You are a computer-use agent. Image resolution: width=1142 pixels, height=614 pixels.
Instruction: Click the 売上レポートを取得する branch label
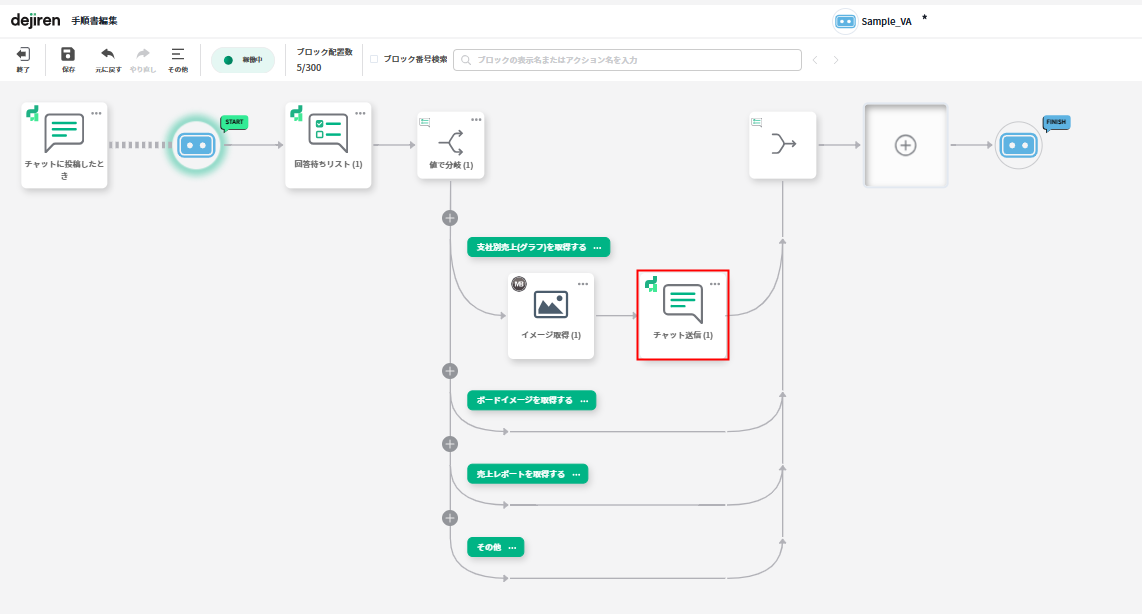tap(520, 474)
